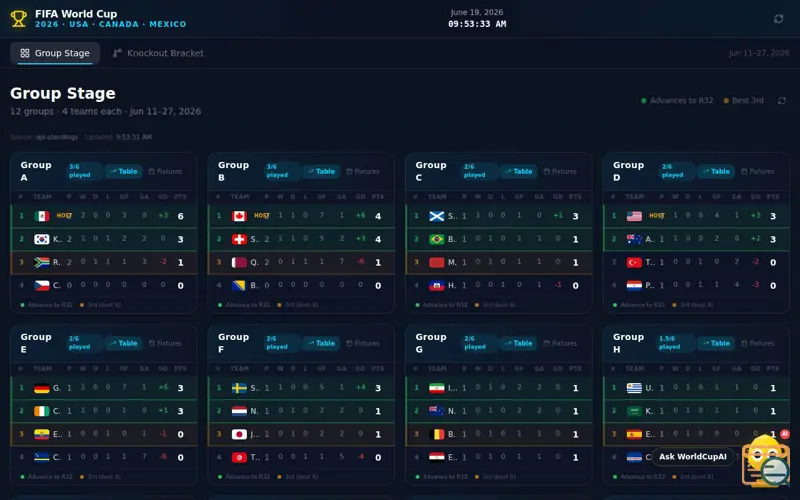This screenshot has width=800, height=500.
Task: Select Table view in Group A
Action: (x=123, y=171)
